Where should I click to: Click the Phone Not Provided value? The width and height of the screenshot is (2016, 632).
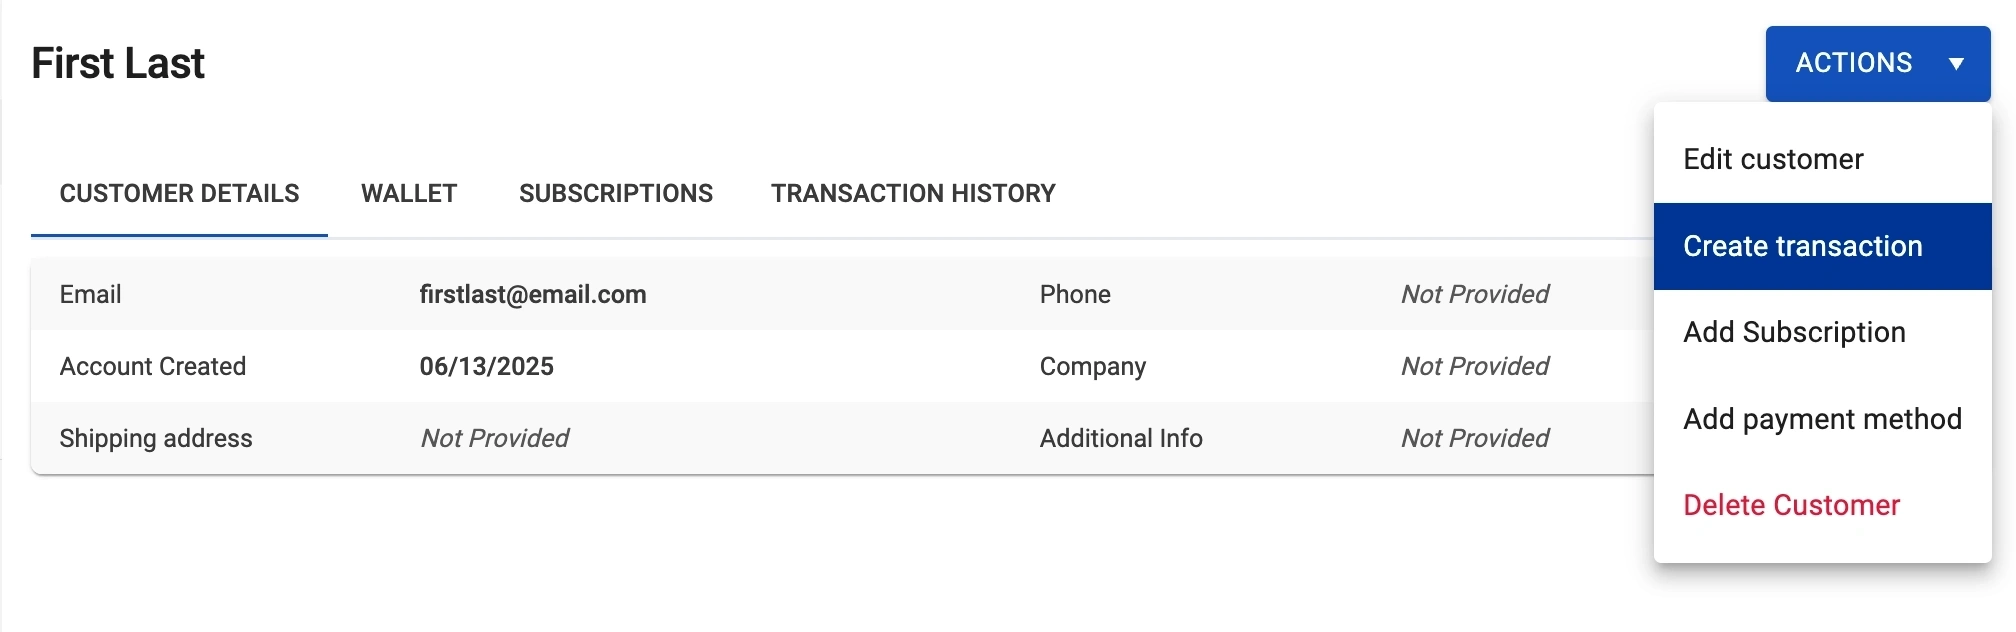[x=1475, y=295]
